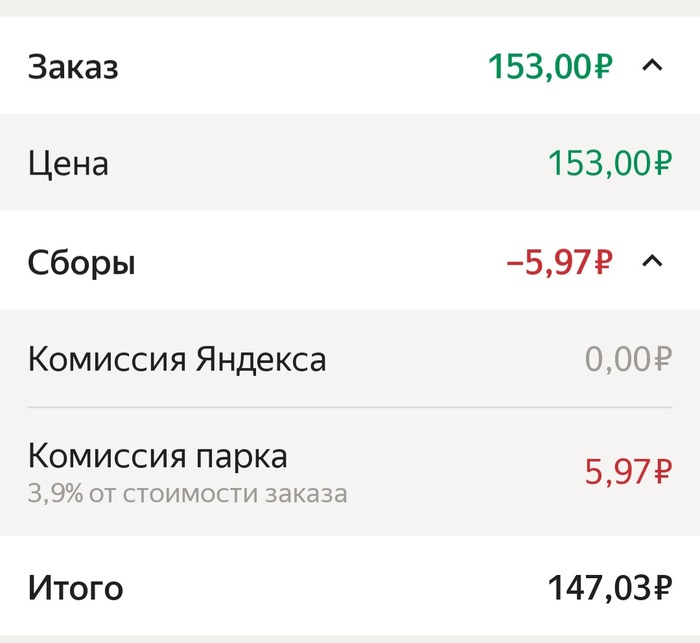Click the red 5,97₽ park commission amount
Viewport: 700px width, 643px height.
628,470
